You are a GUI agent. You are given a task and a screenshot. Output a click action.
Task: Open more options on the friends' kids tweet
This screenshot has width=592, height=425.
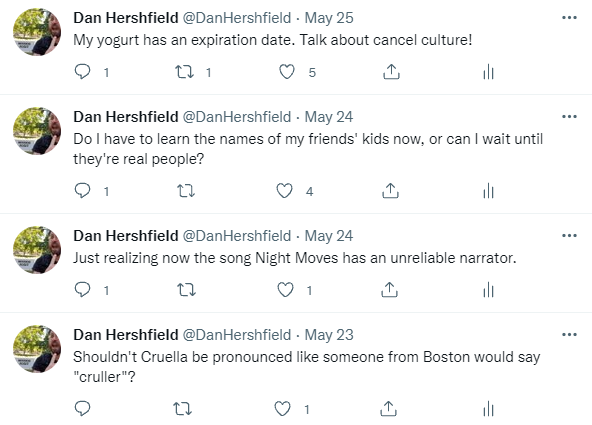click(x=569, y=117)
